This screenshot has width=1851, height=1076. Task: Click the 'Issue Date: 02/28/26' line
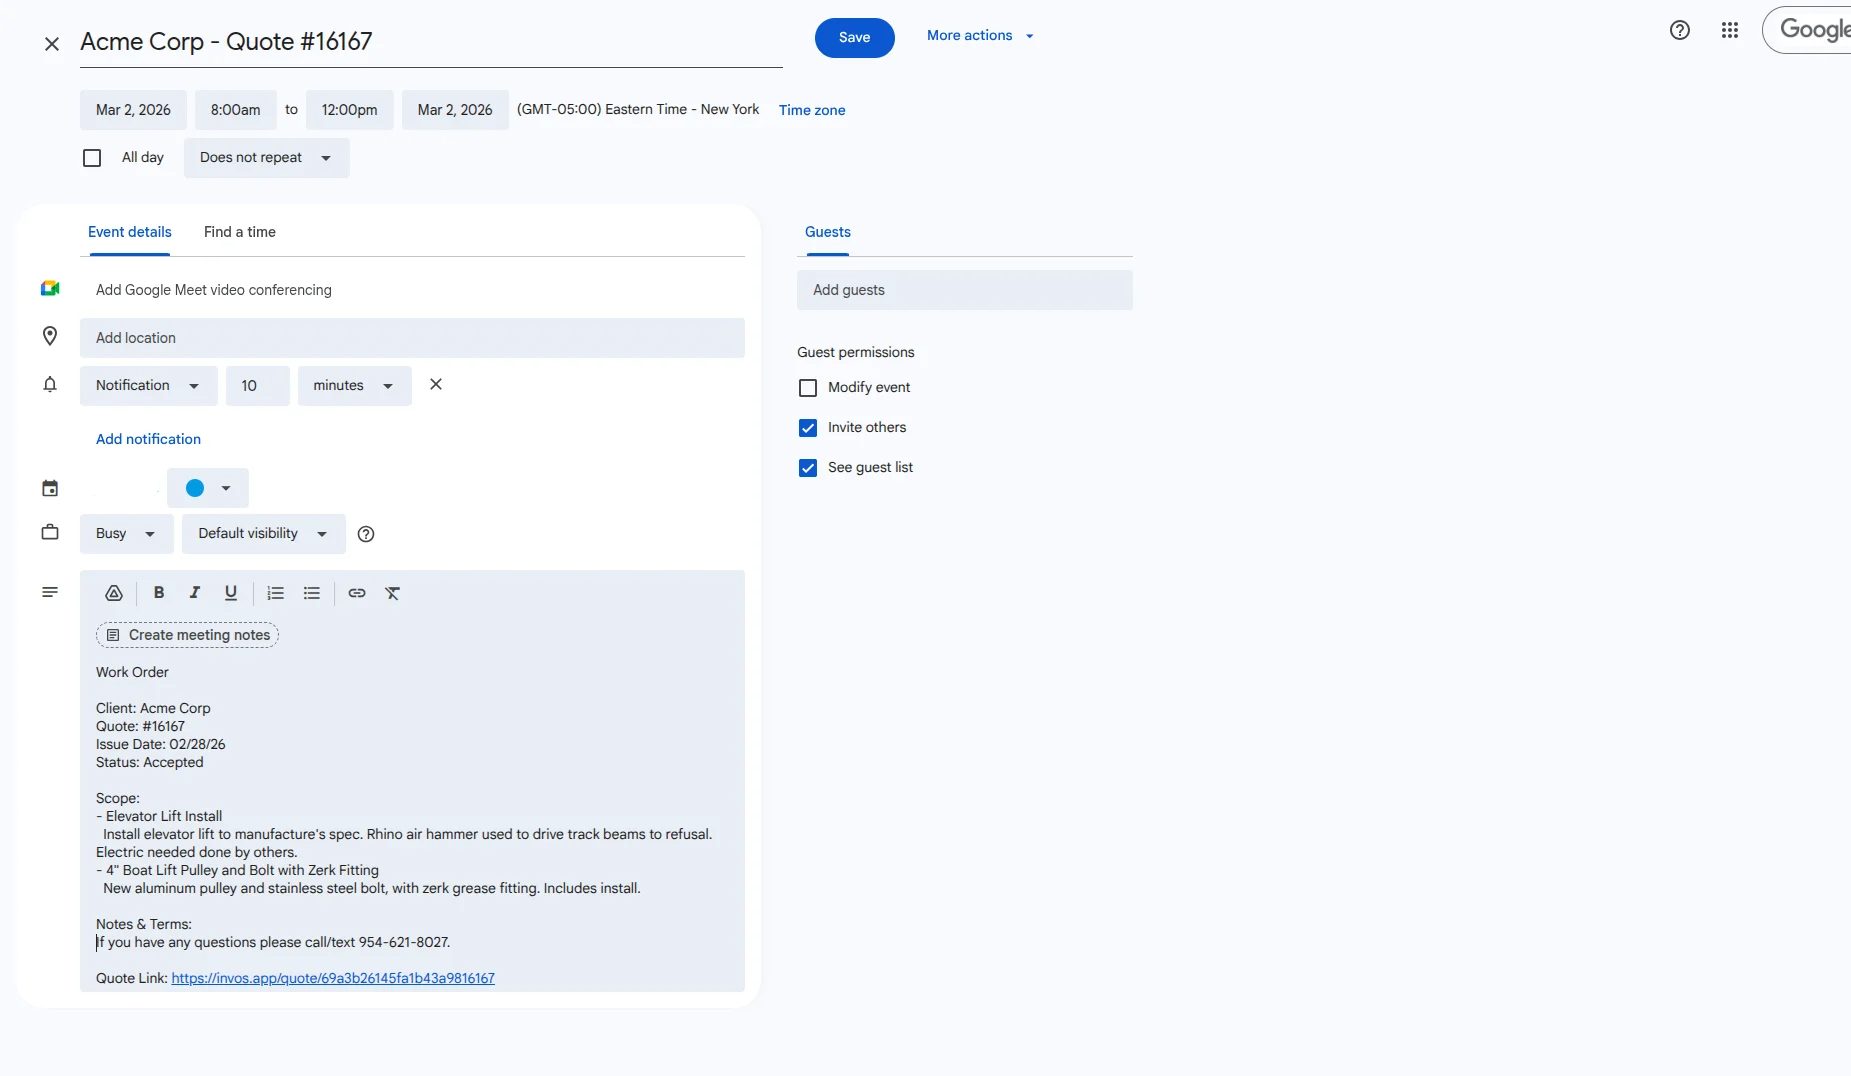(x=161, y=744)
